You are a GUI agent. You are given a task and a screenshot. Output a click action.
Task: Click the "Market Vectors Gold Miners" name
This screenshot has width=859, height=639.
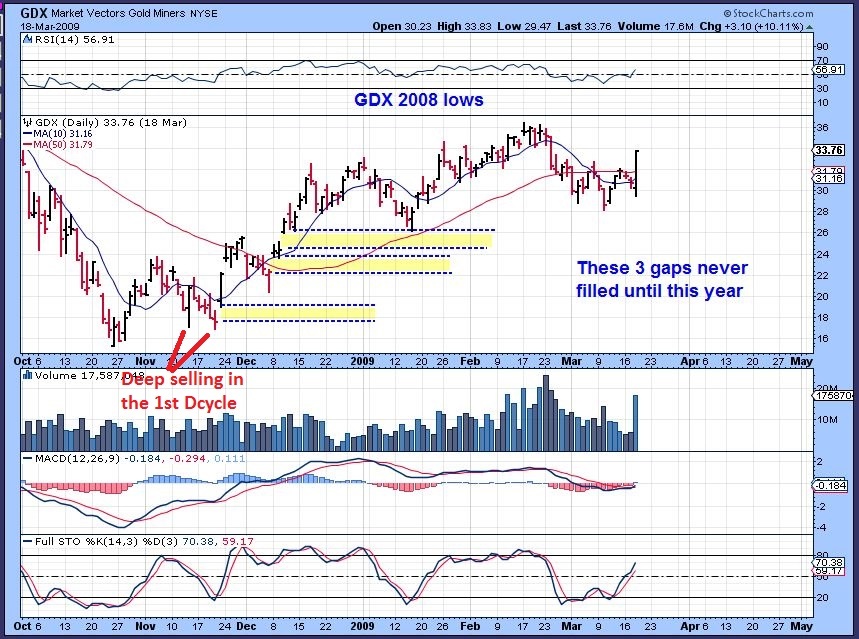point(118,13)
